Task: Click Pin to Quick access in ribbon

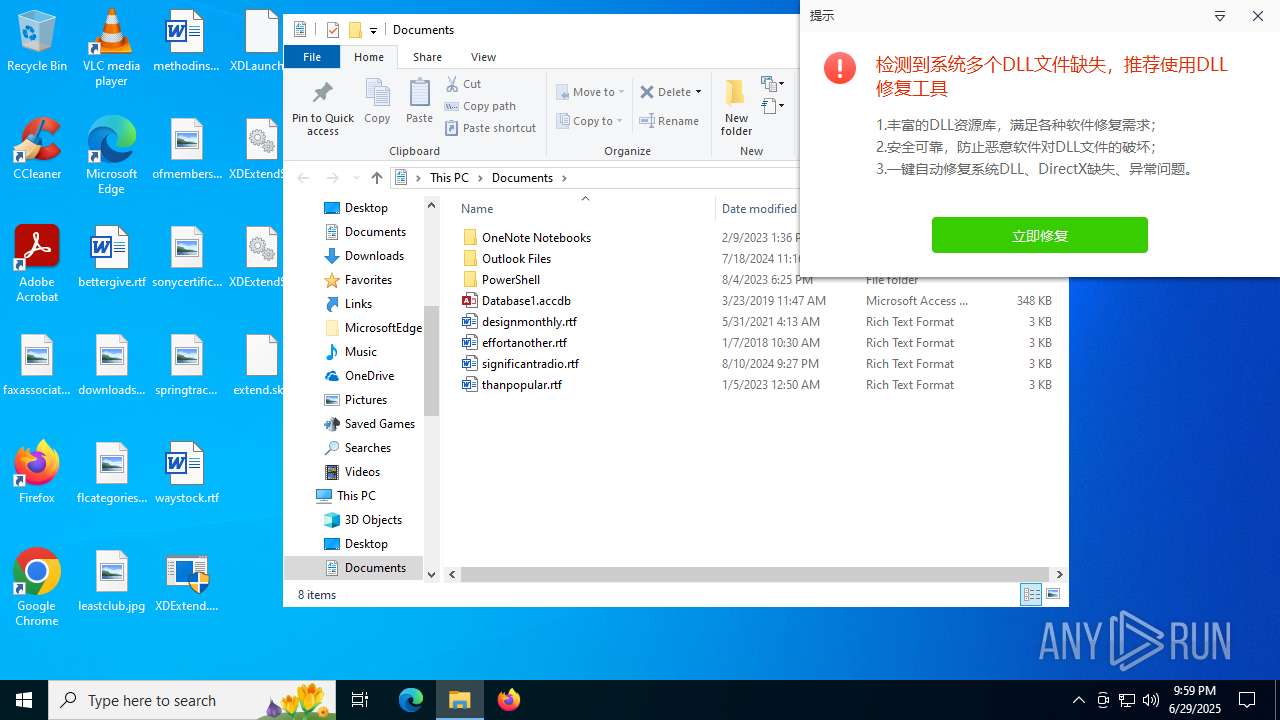Action: 323,108
